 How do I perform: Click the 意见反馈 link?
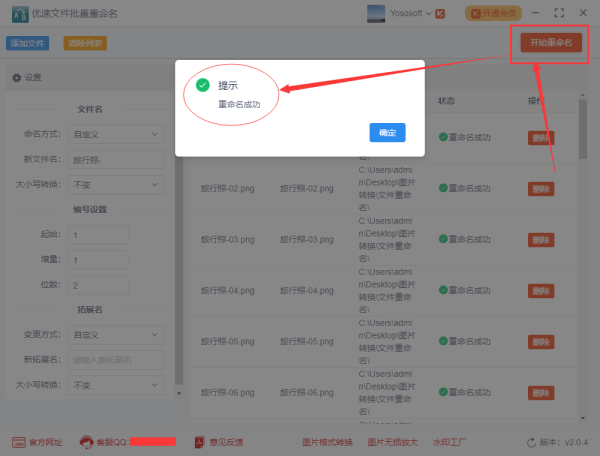tap(226, 442)
